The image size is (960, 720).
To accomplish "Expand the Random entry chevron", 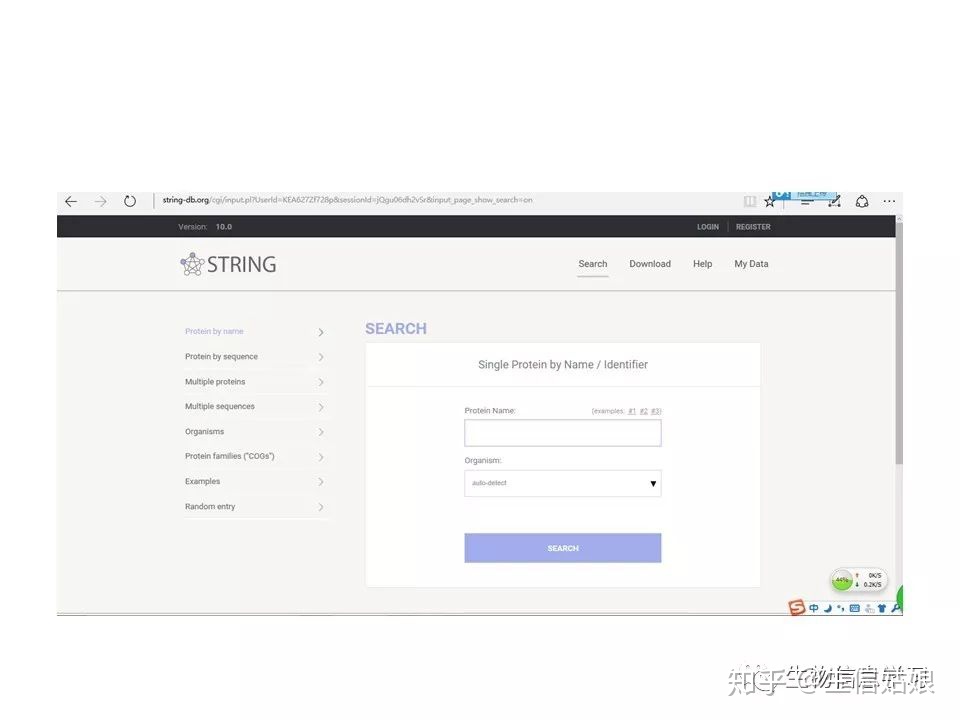I will click(321, 507).
